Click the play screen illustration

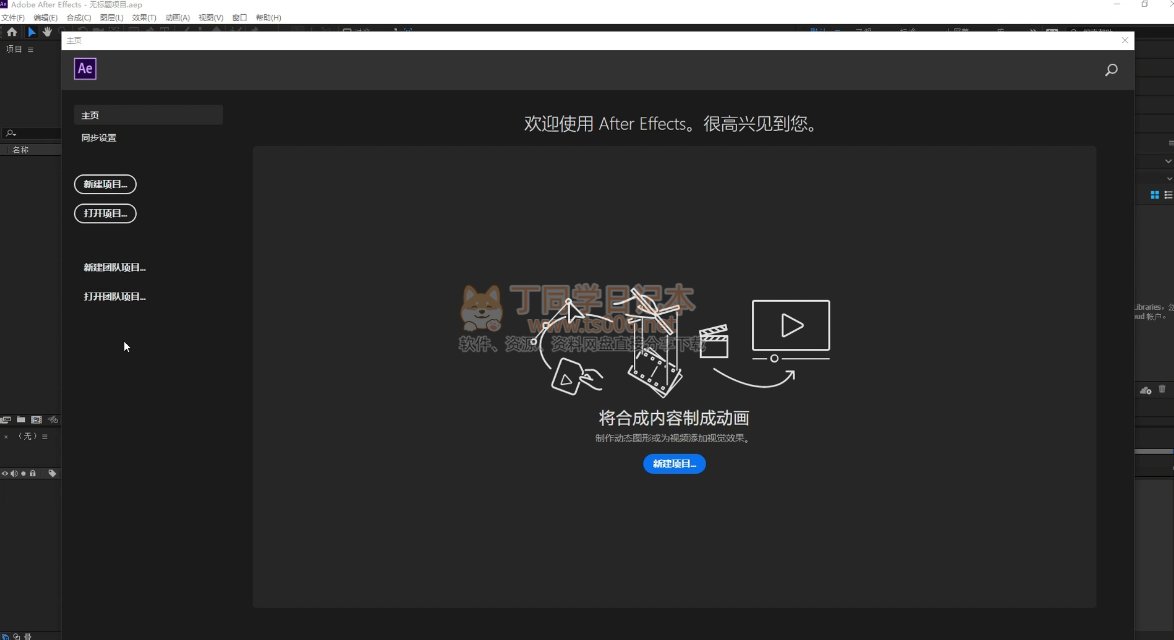tap(791, 326)
